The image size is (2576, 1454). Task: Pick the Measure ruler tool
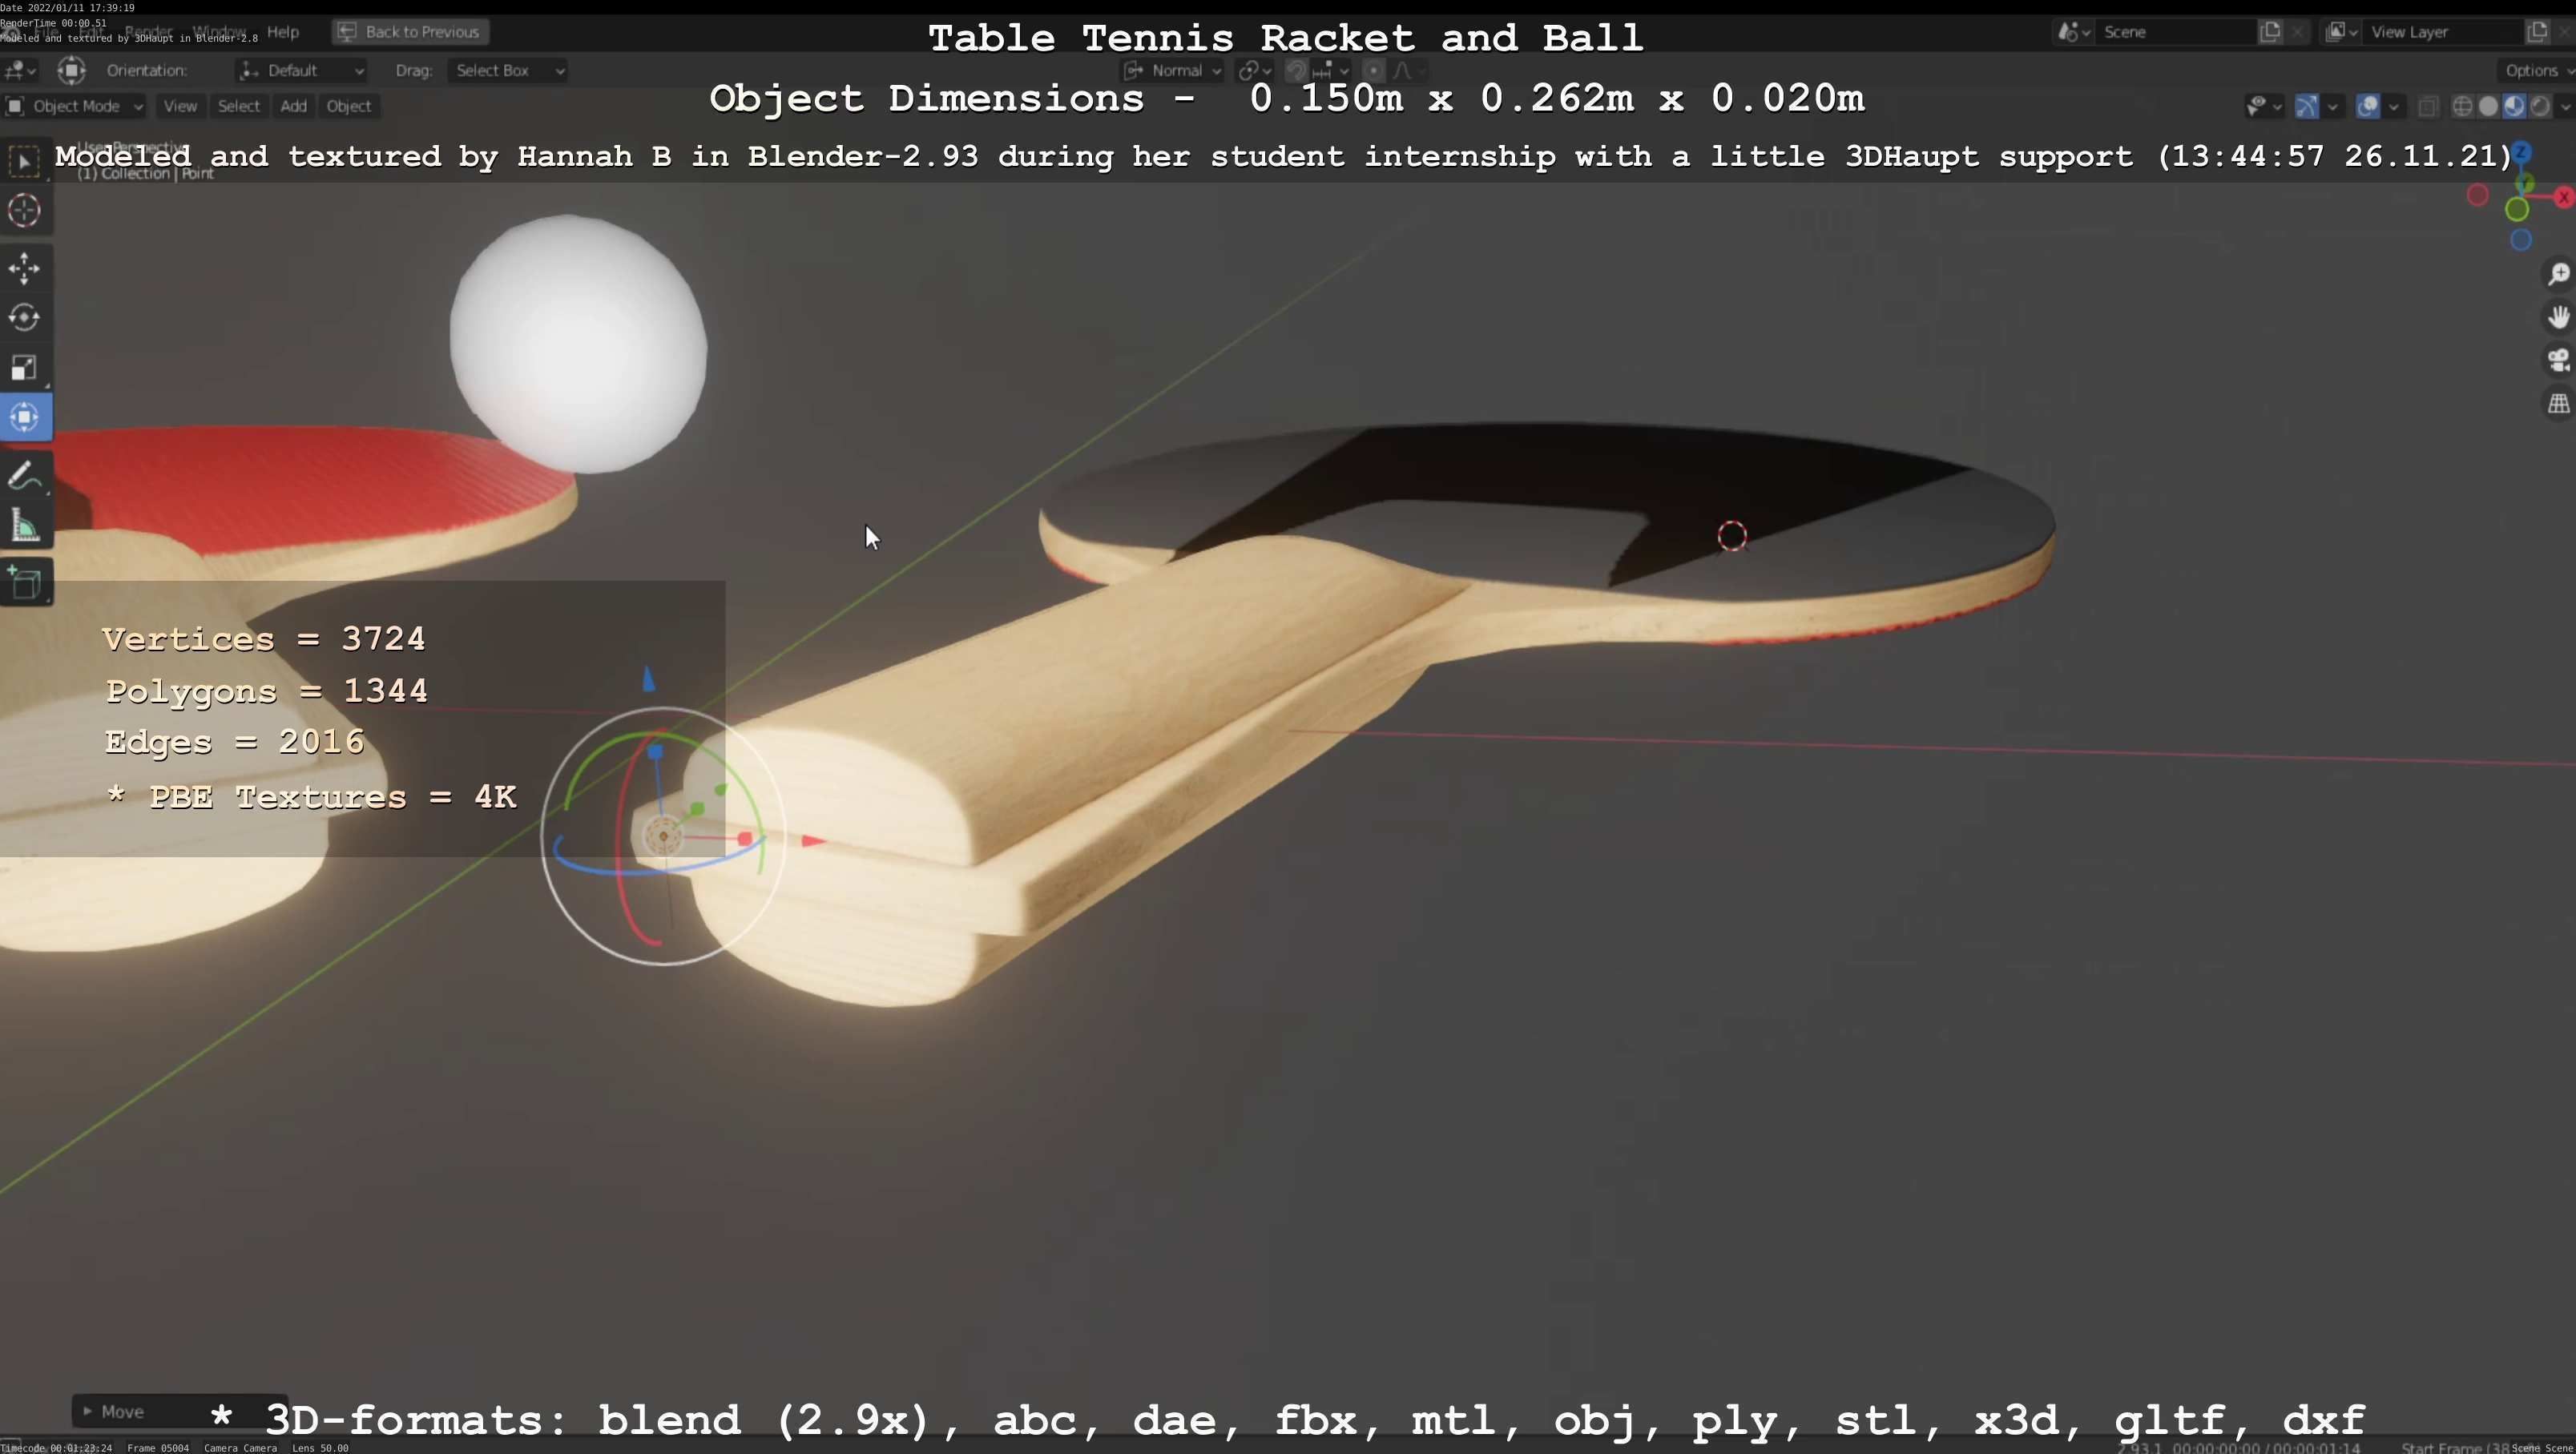(x=25, y=526)
